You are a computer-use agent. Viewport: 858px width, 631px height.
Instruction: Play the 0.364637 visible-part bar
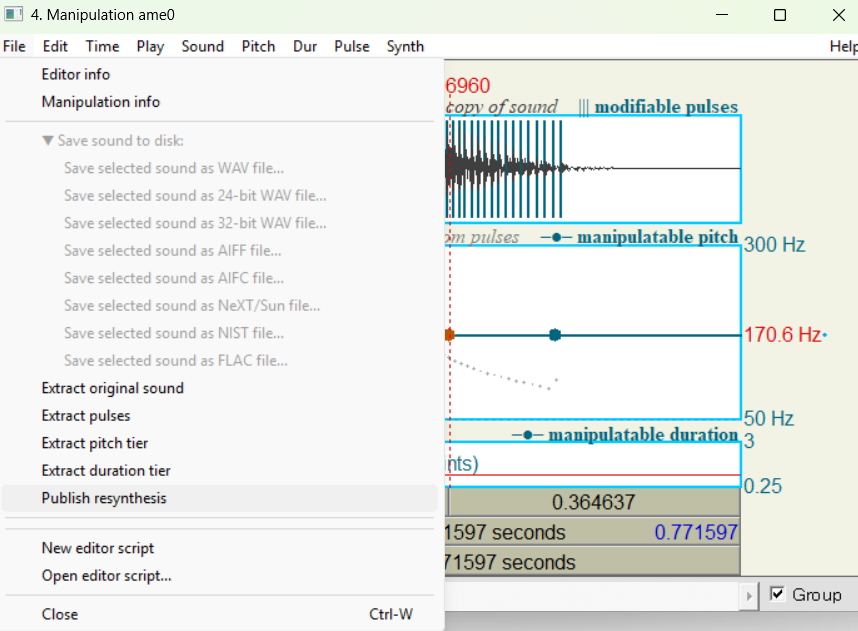point(594,502)
